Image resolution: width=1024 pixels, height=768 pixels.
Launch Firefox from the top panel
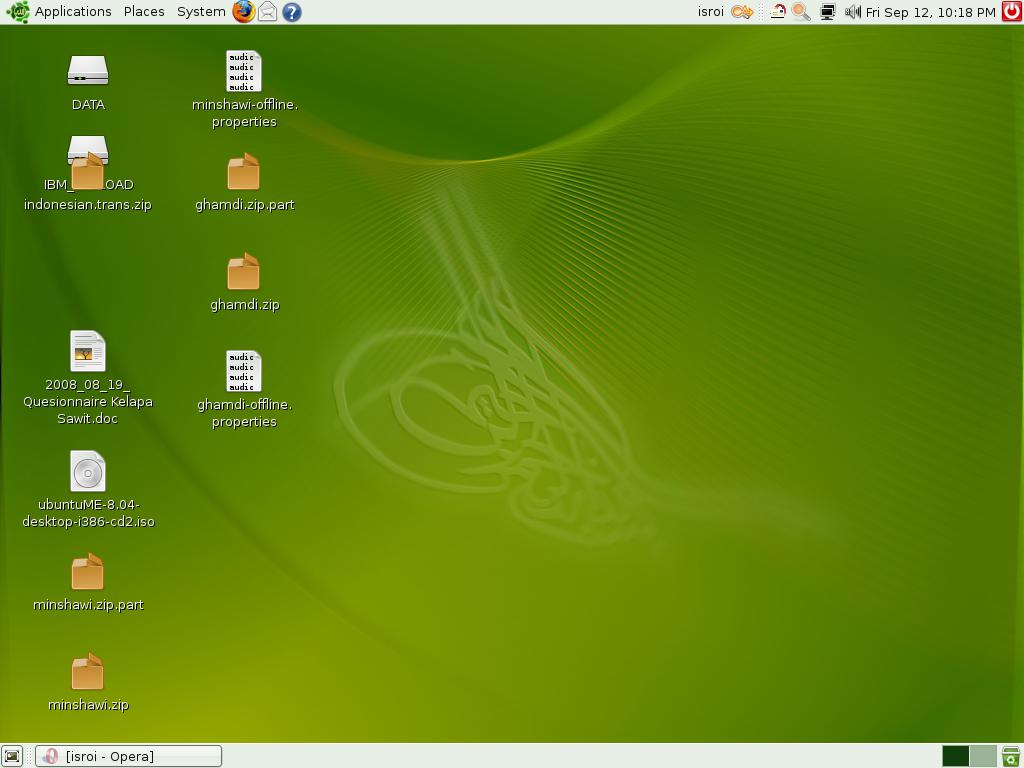pos(243,12)
